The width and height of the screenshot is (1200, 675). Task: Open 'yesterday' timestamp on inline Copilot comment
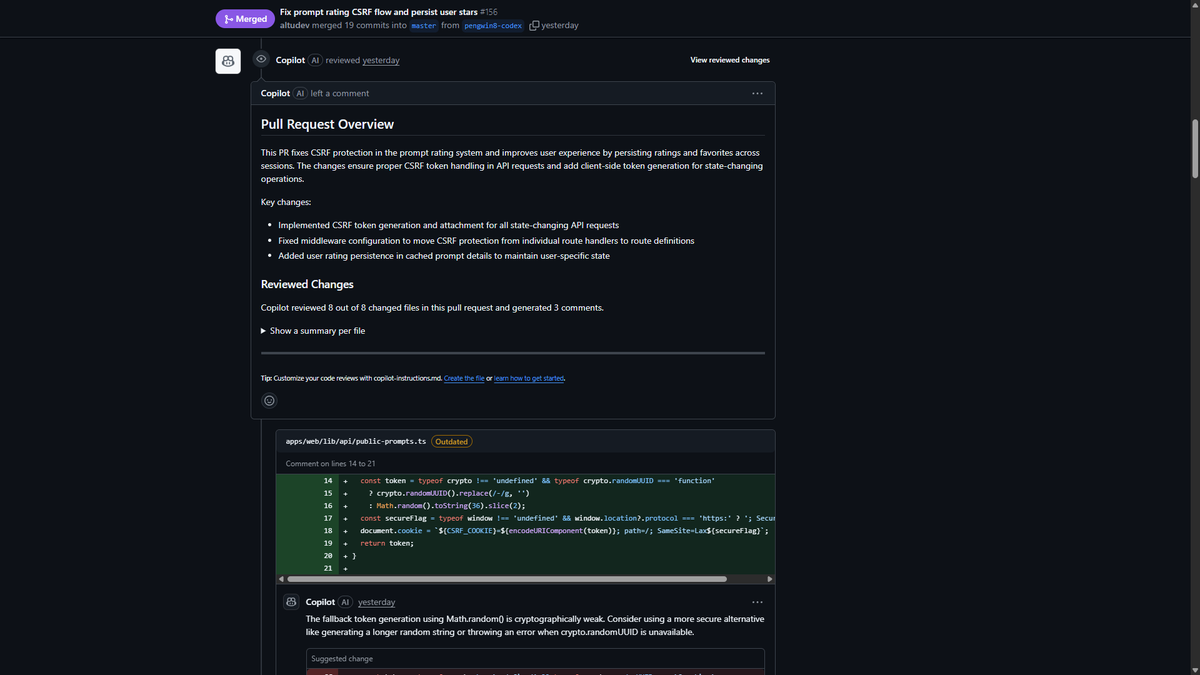click(x=376, y=602)
